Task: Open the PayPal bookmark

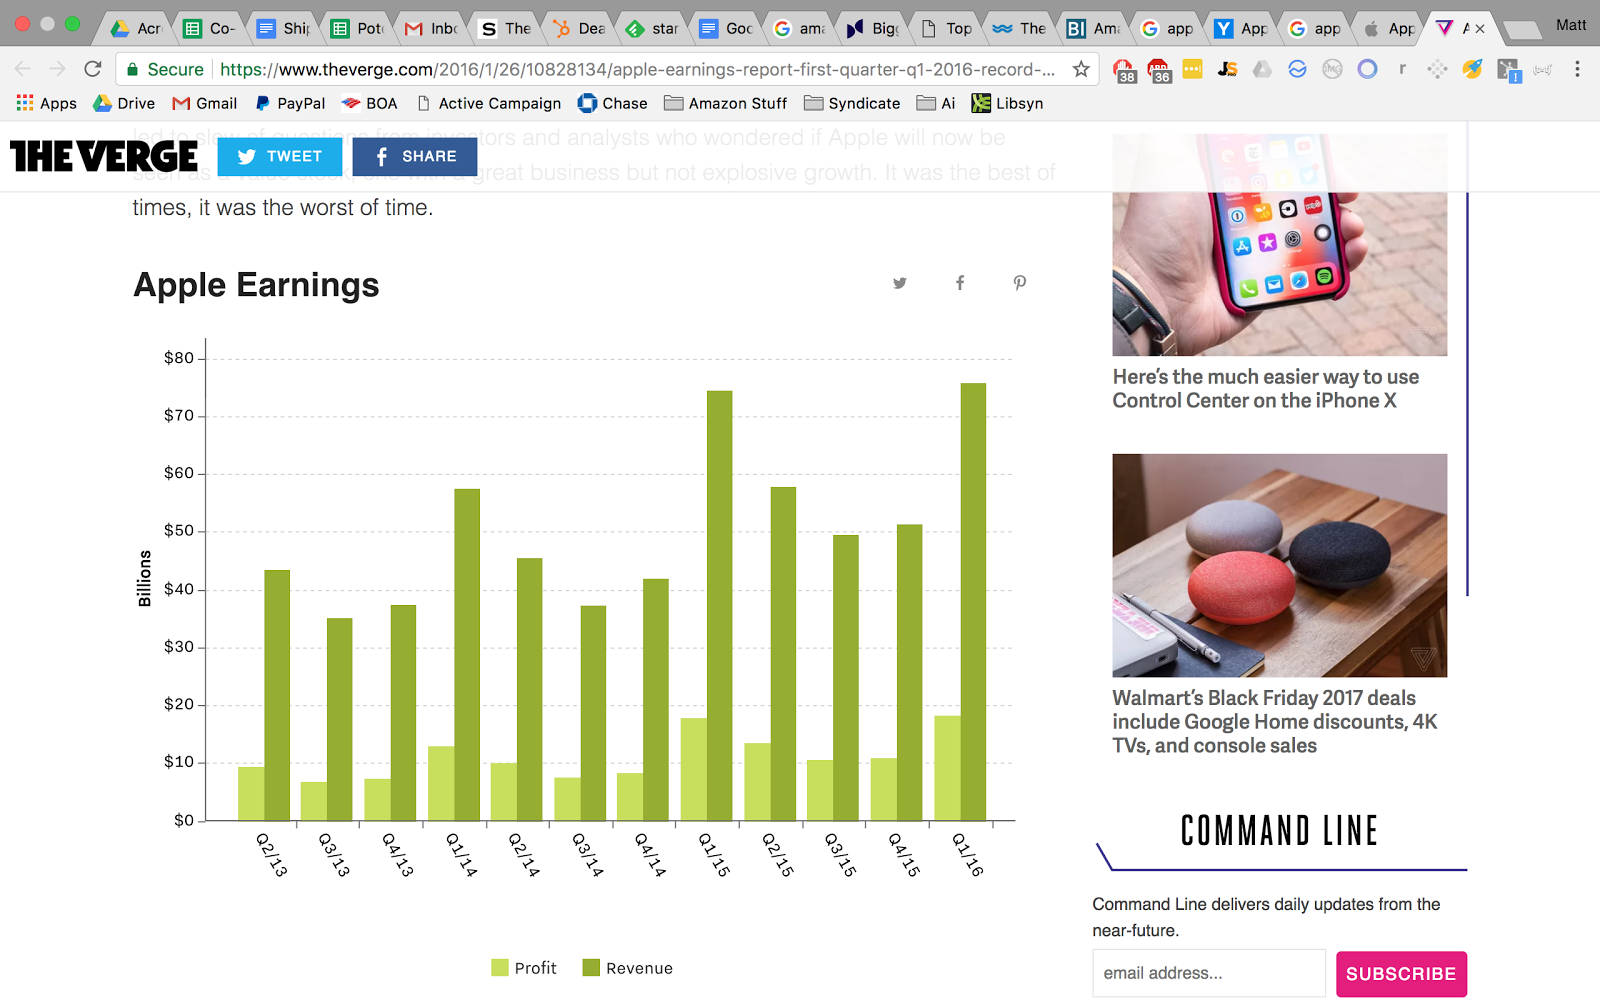Action: pos(290,103)
